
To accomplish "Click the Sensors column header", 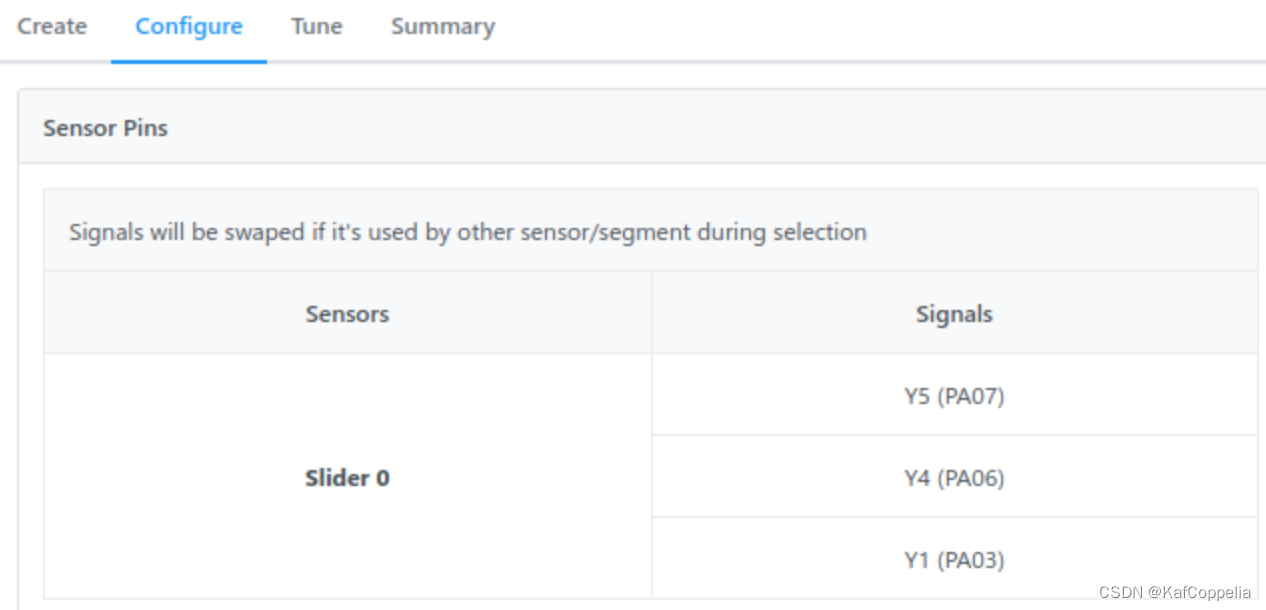I will [347, 314].
